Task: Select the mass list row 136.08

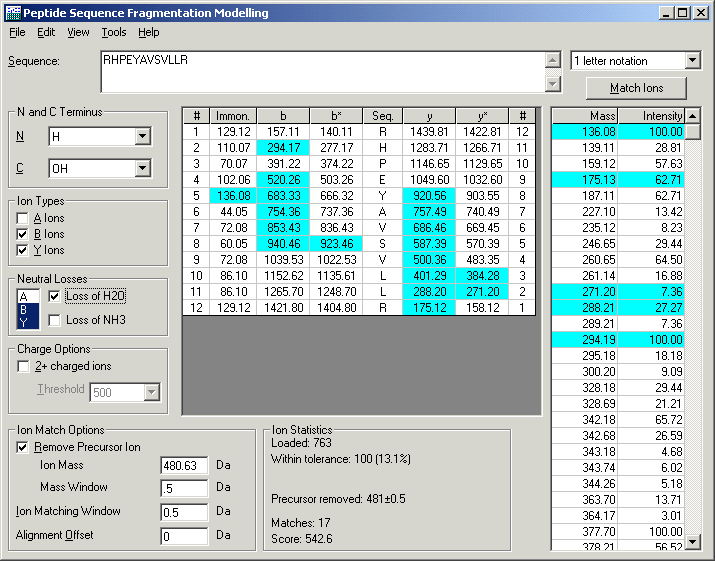Action: pos(618,132)
